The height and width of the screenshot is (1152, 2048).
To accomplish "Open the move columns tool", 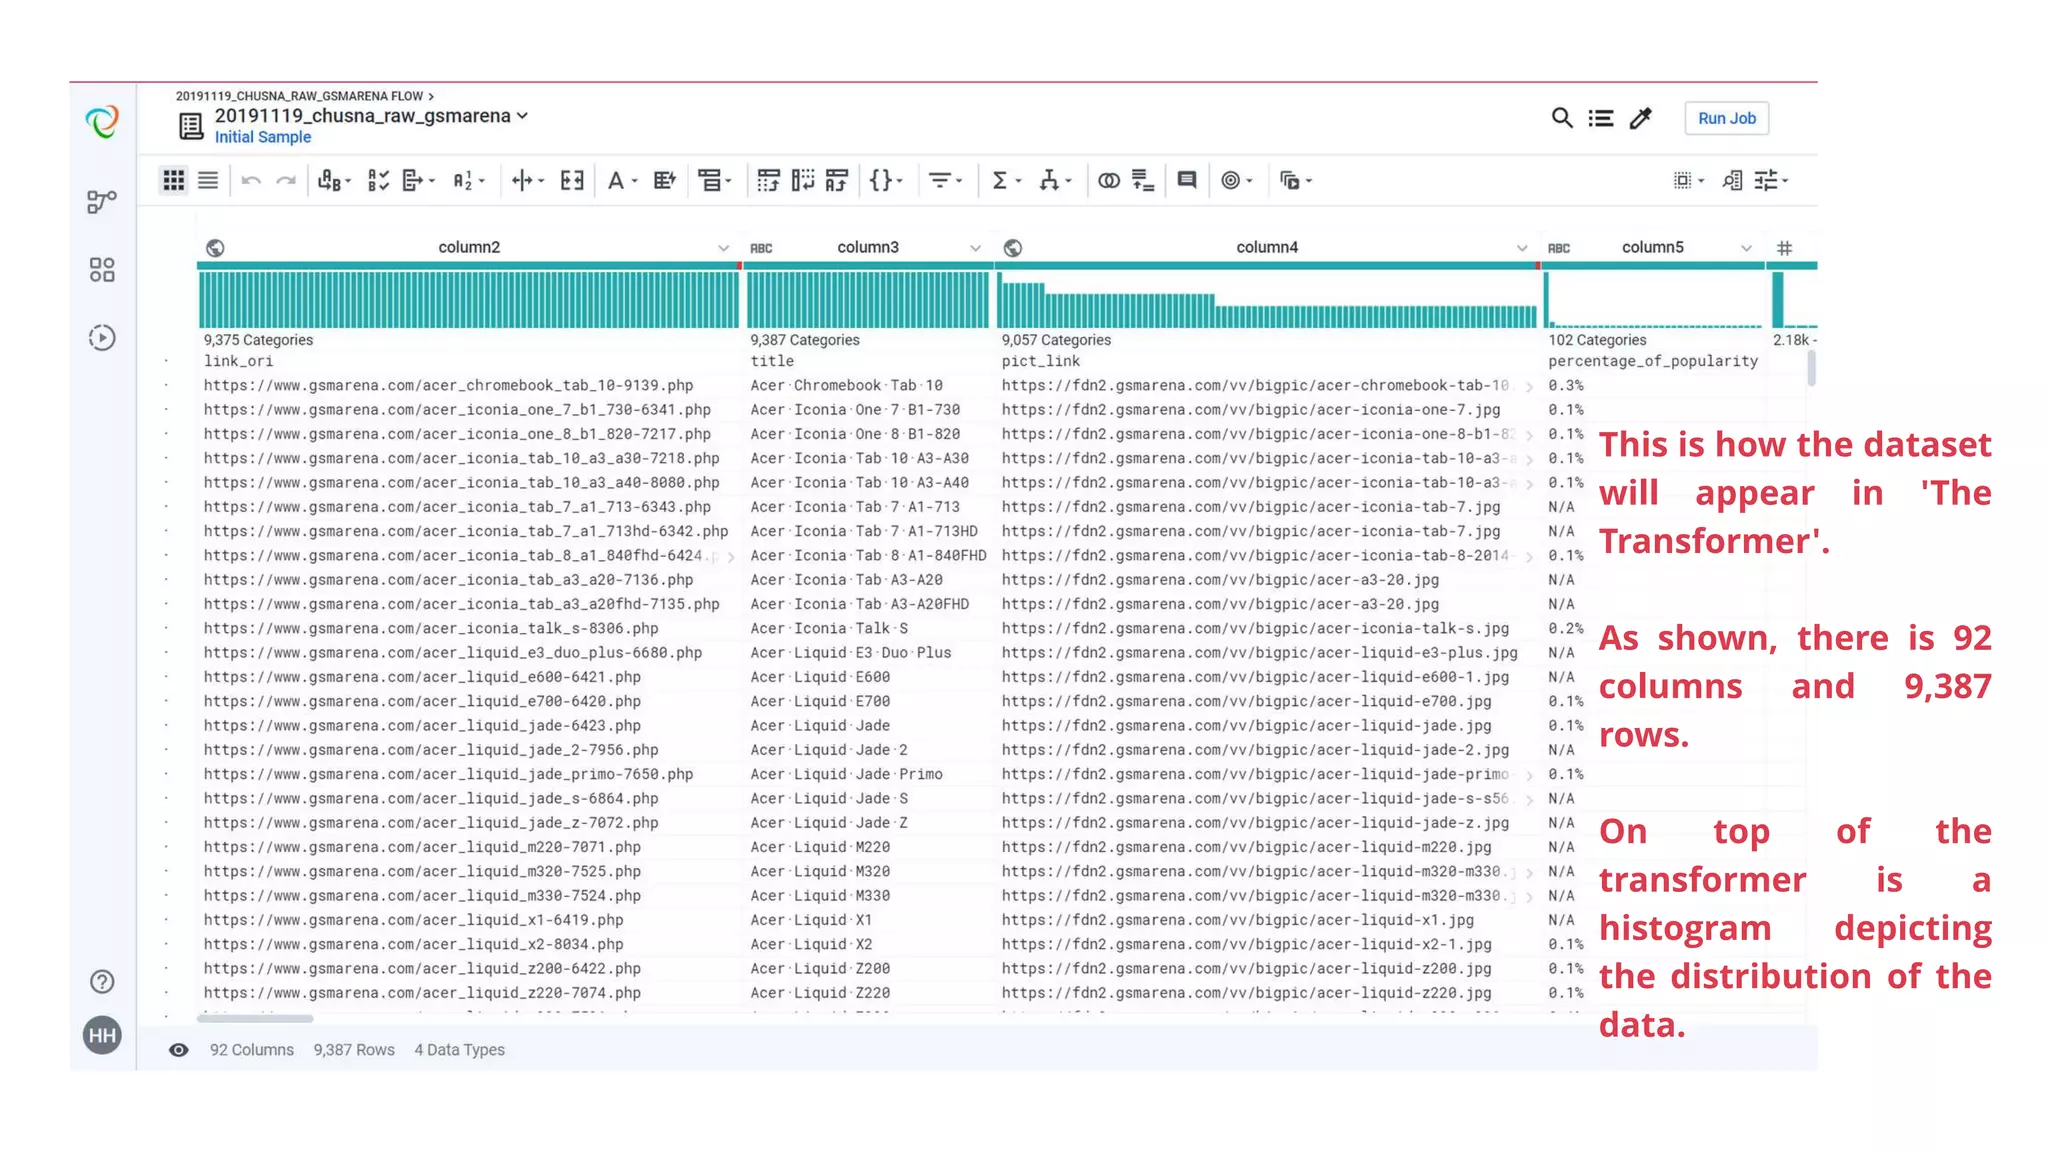I will click(418, 180).
